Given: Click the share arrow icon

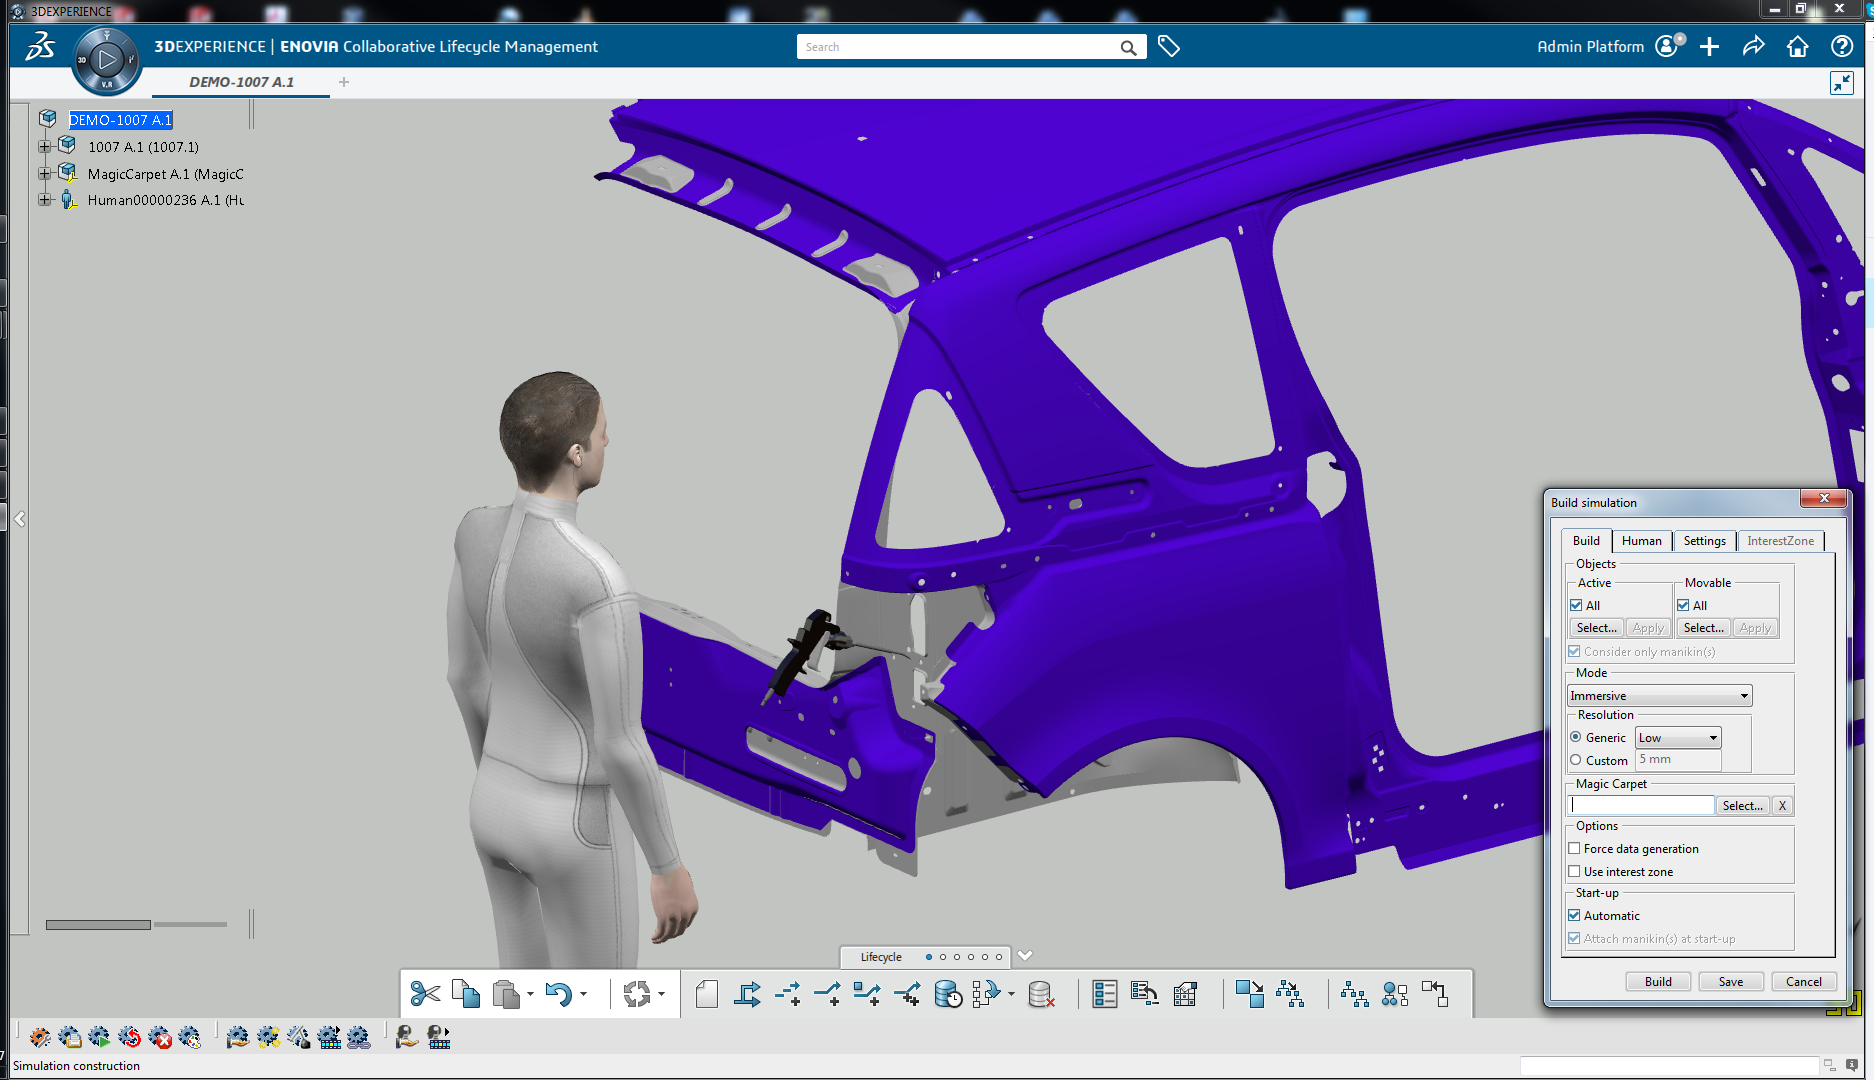Looking at the screenshot, I should pos(1753,47).
